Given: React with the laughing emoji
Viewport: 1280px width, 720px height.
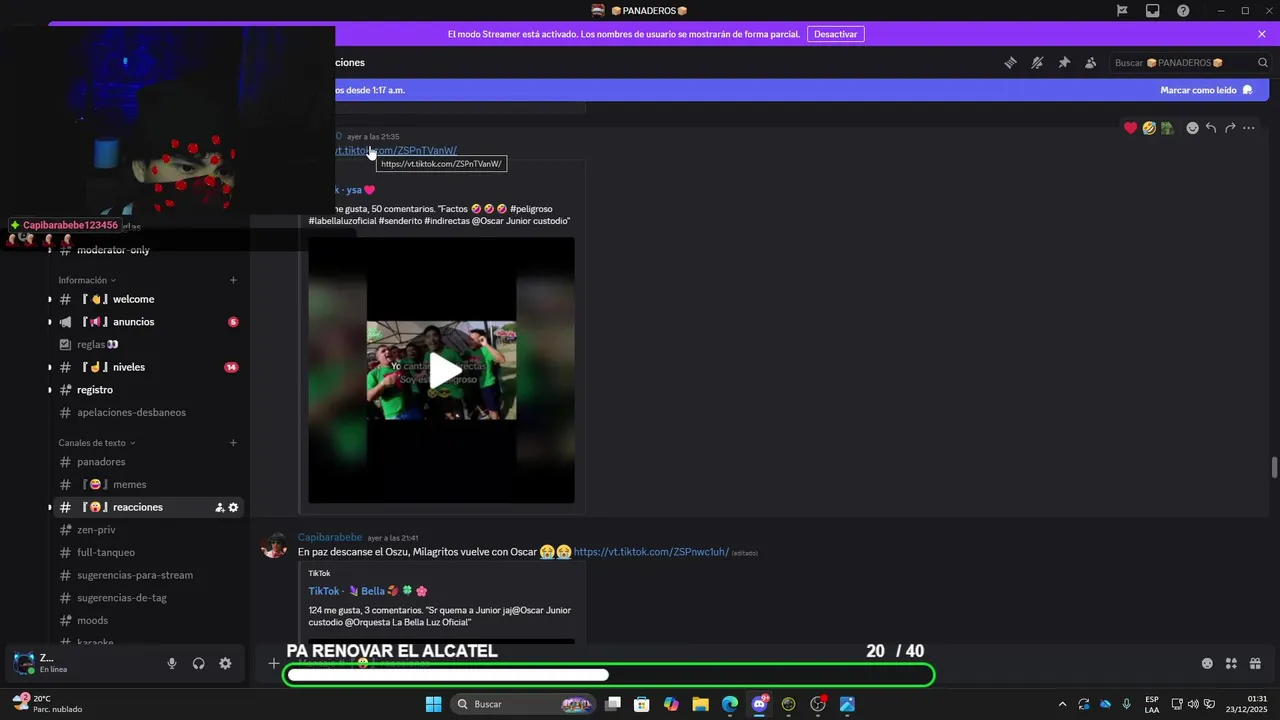Looking at the screenshot, I should coord(1149,128).
